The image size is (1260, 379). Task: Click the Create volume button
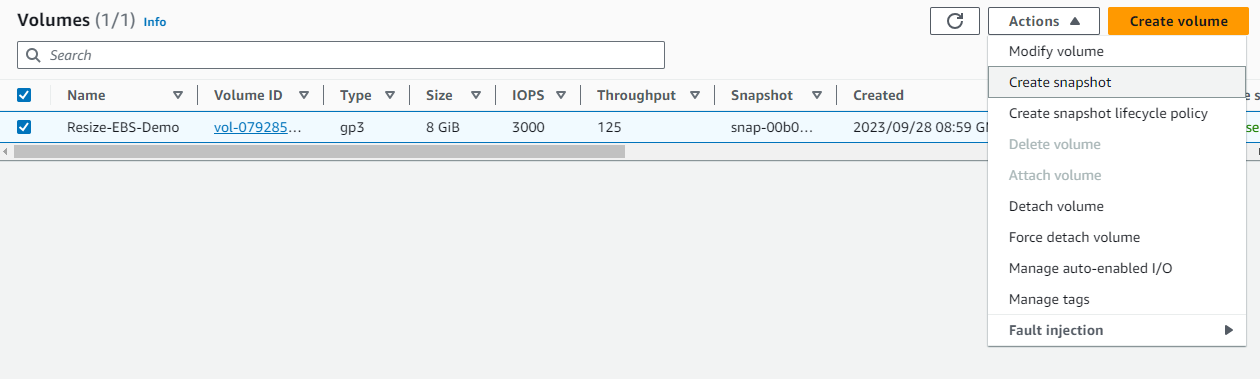[x=1178, y=21]
